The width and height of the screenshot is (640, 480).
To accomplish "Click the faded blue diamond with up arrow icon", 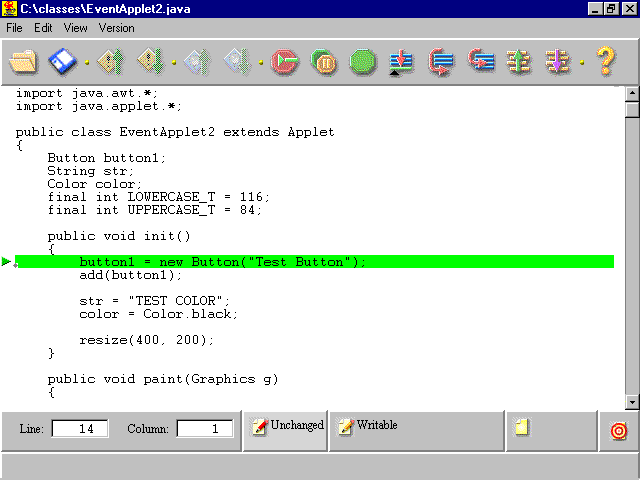I will coord(198,62).
